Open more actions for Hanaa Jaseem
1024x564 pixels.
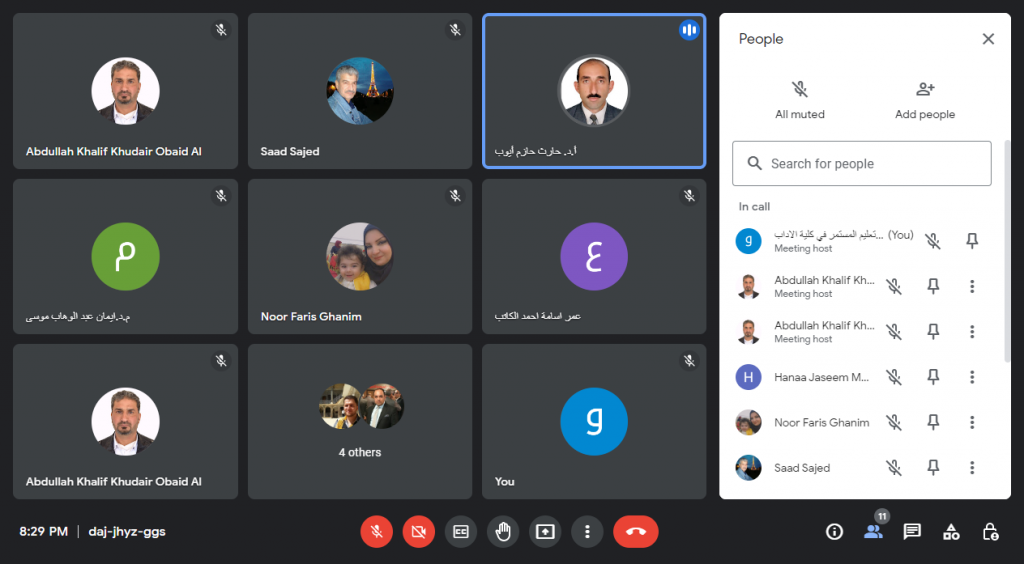[x=972, y=377]
